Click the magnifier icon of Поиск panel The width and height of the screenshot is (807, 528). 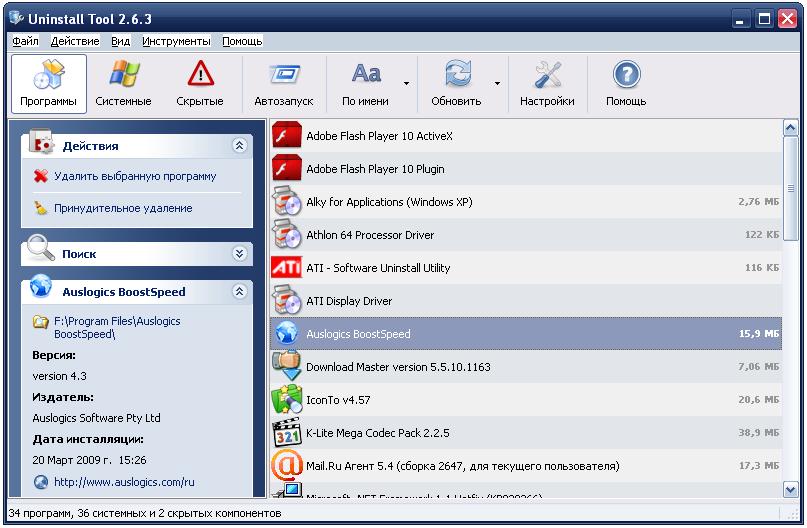[x=41, y=248]
